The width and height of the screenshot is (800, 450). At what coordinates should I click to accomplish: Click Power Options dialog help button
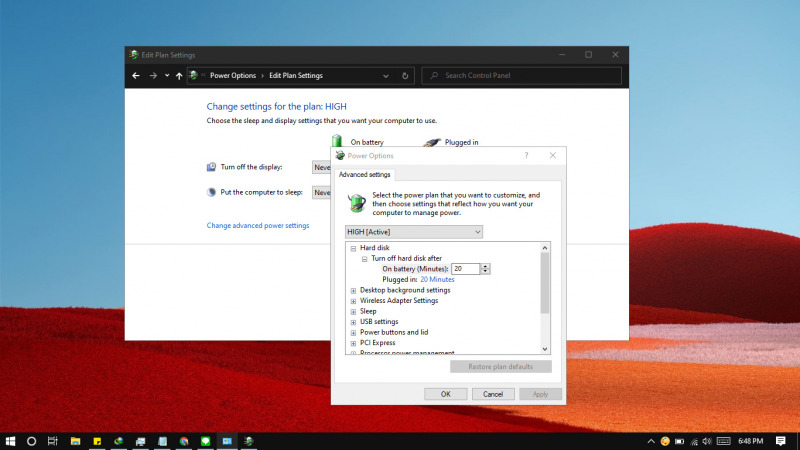[x=526, y=156]
